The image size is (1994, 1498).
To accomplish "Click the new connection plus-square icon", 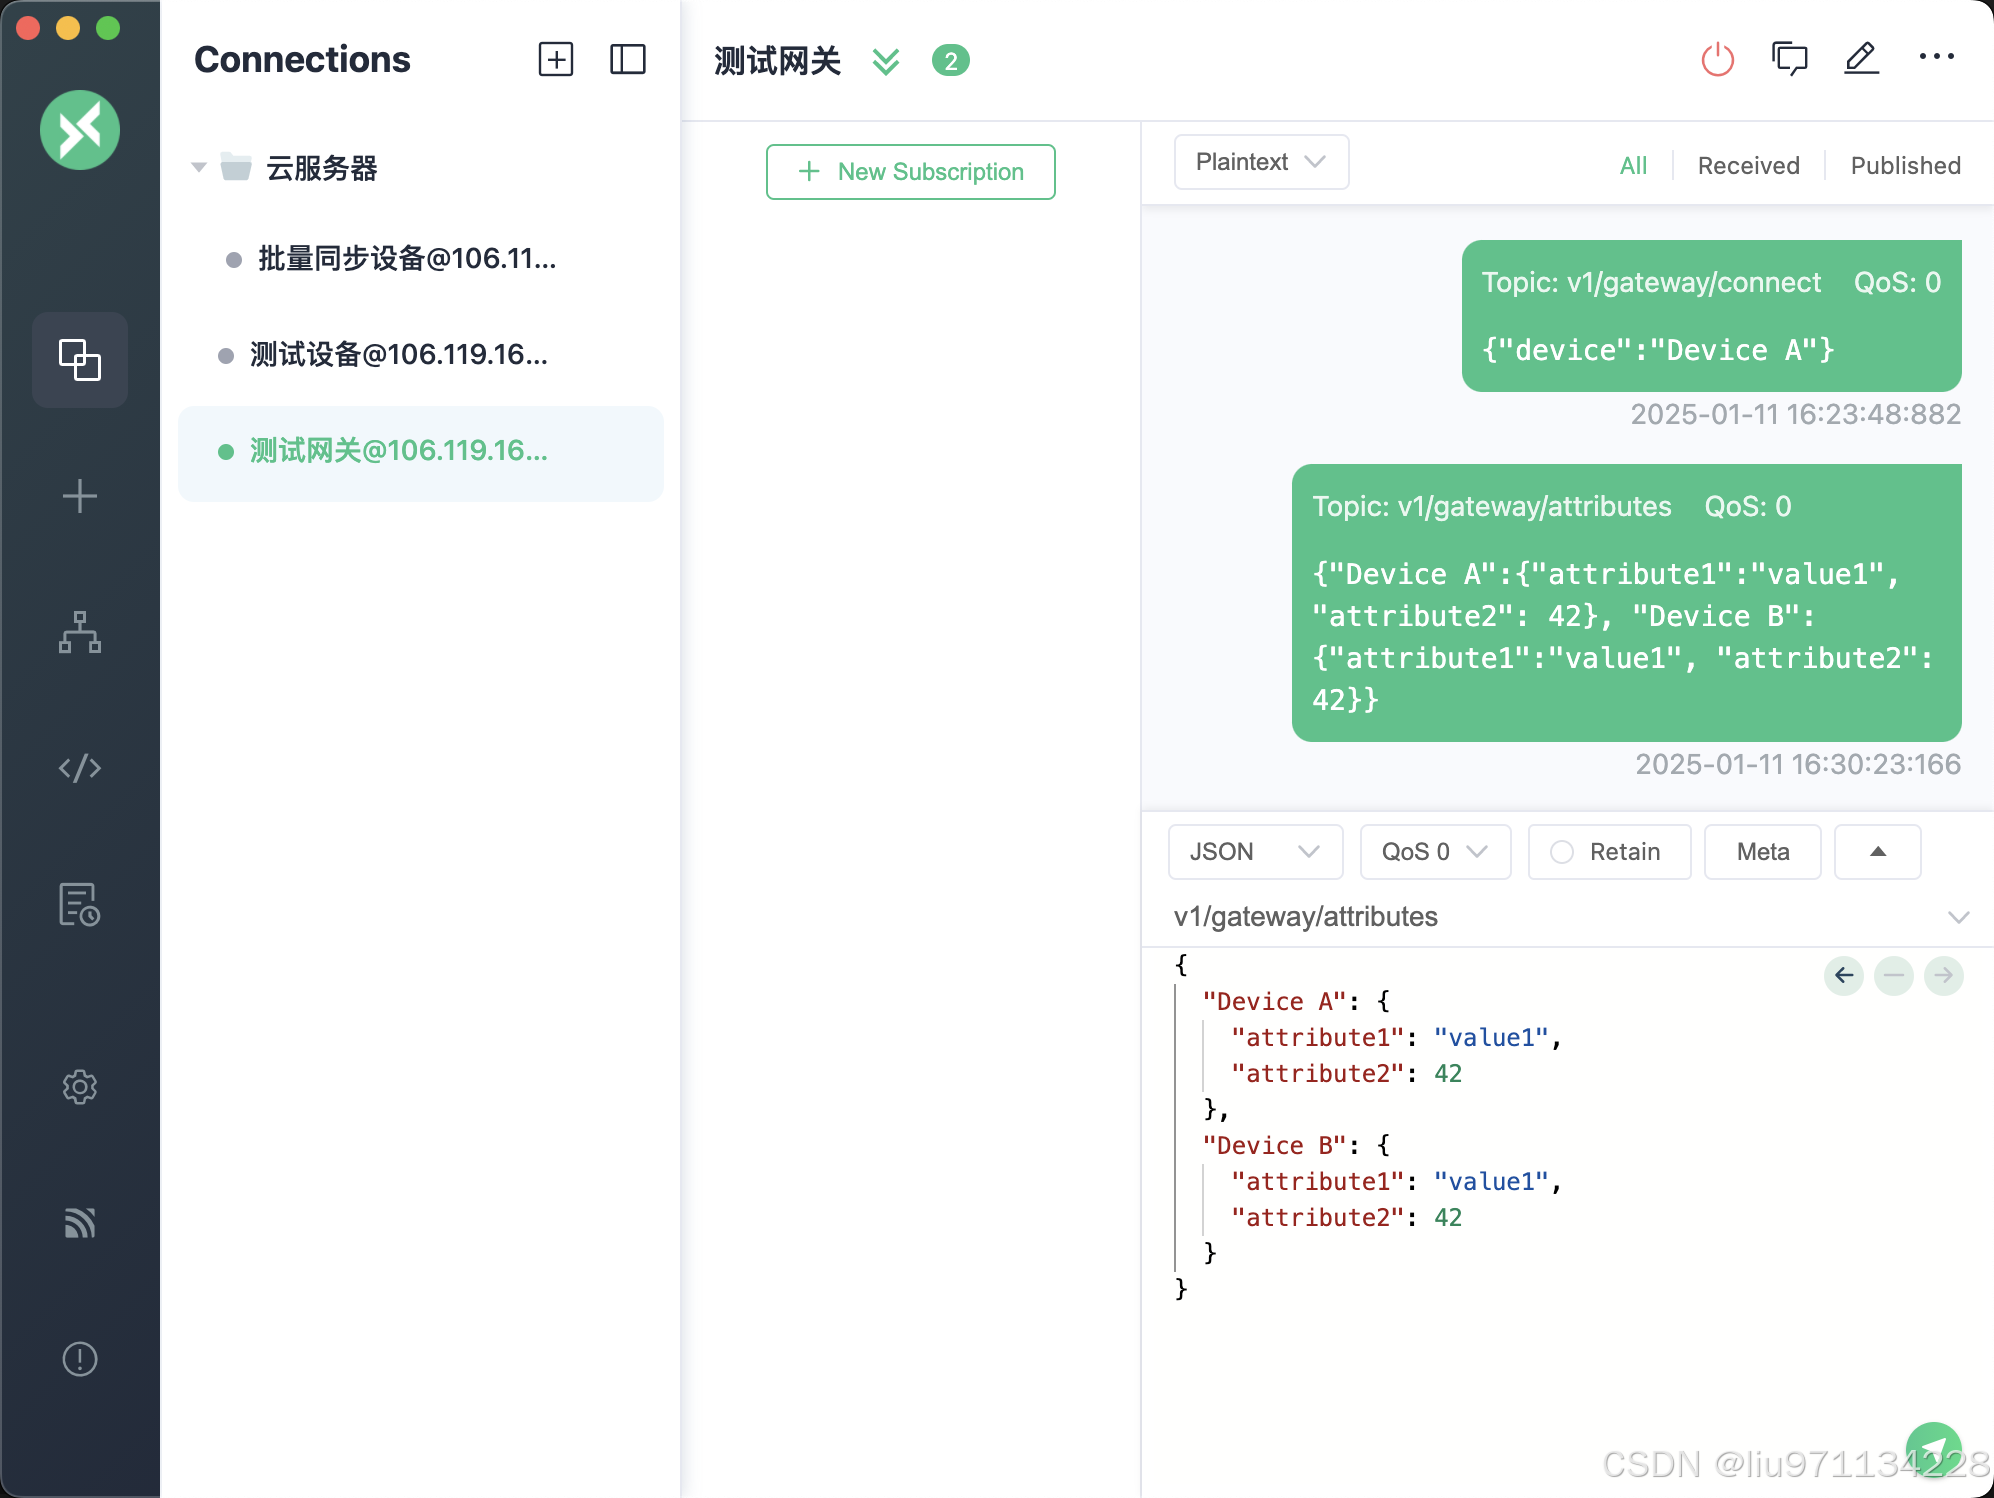I will click(x=556, y=60).
